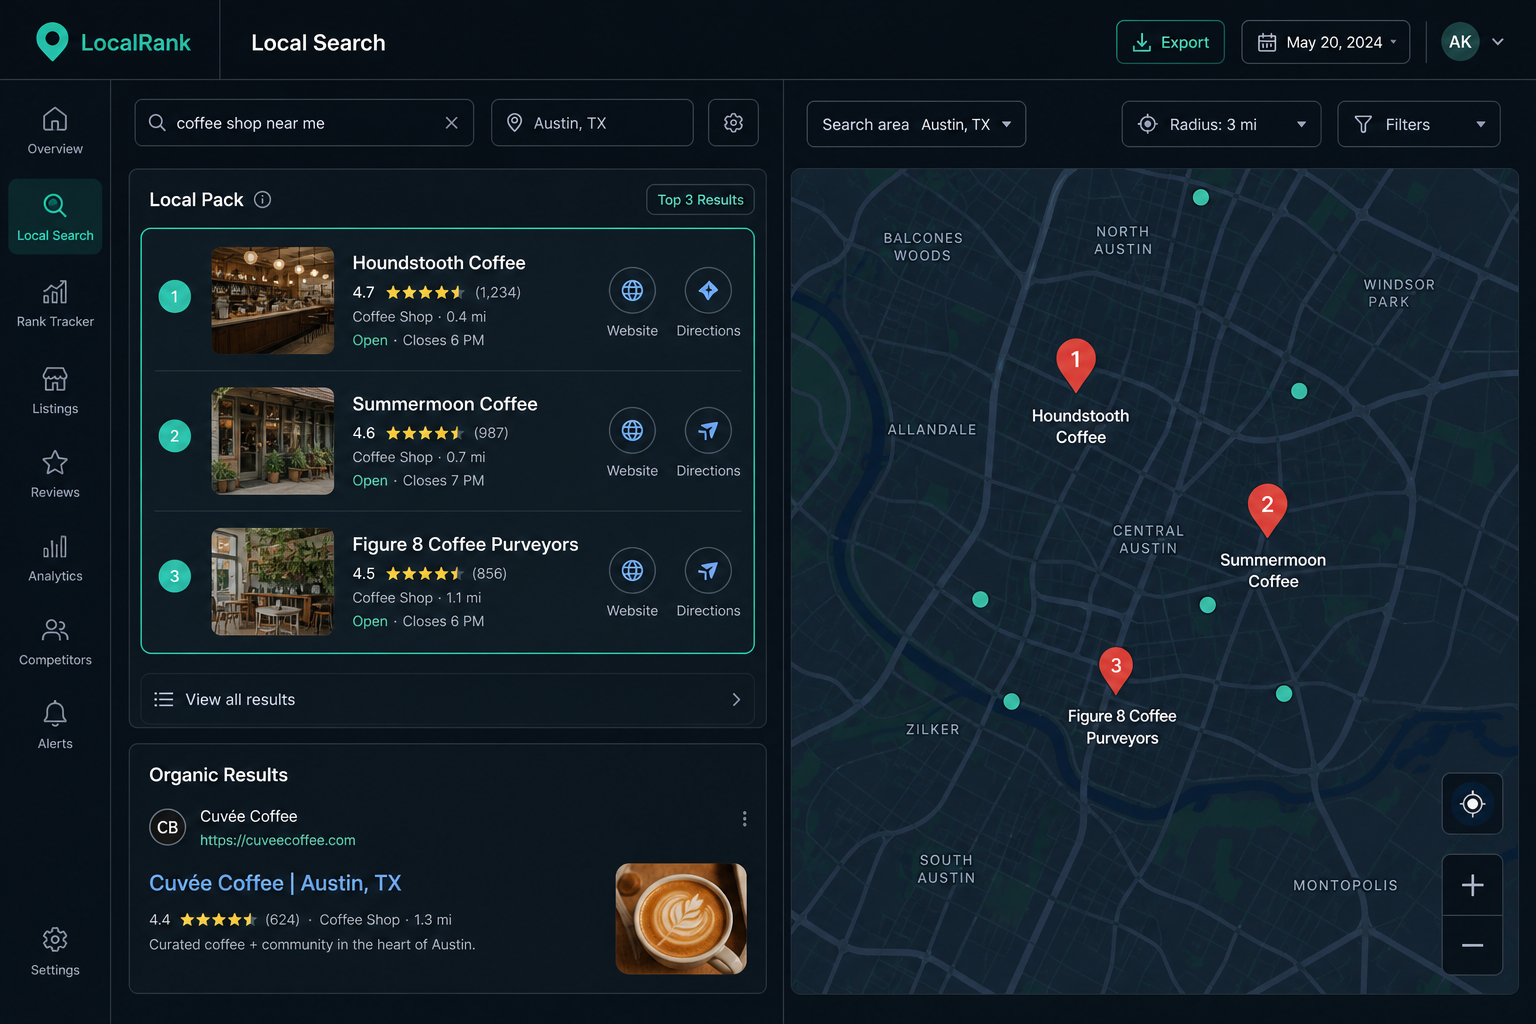Open the May 20, 2024 date picker
This screenshot has height=1024, width=1536.
1326,42
